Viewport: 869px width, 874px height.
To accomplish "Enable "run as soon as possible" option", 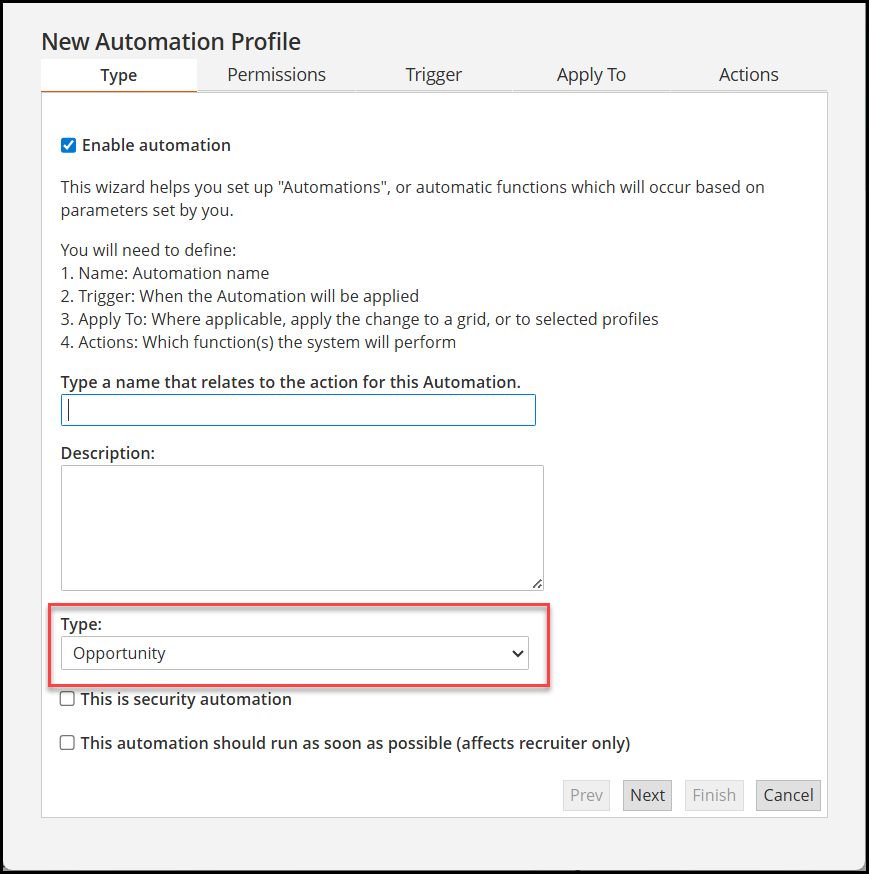I will 67,742.
